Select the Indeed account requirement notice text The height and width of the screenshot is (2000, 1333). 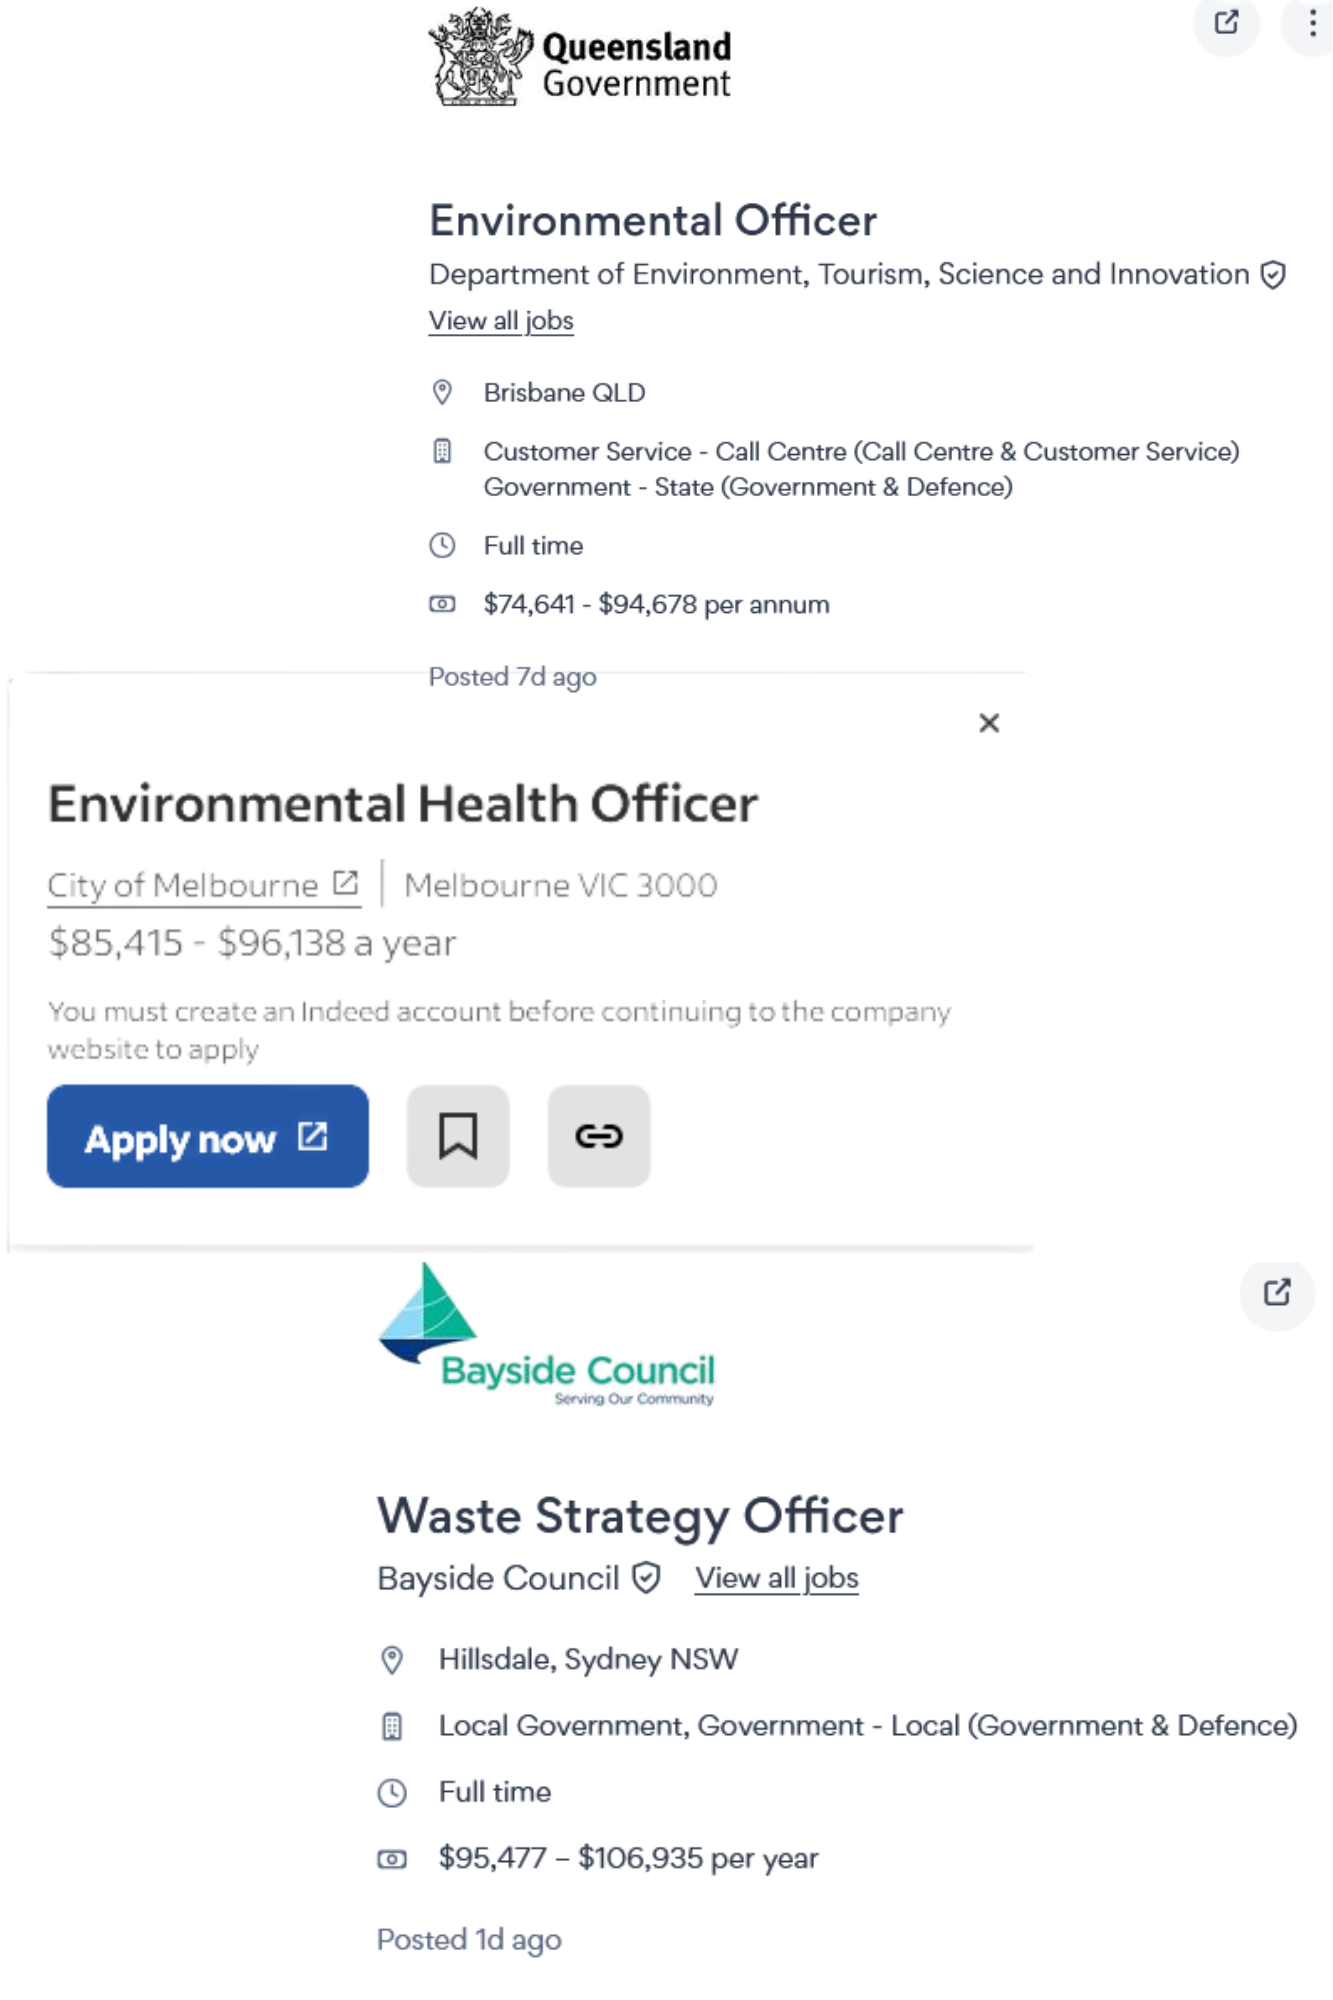499,1030
